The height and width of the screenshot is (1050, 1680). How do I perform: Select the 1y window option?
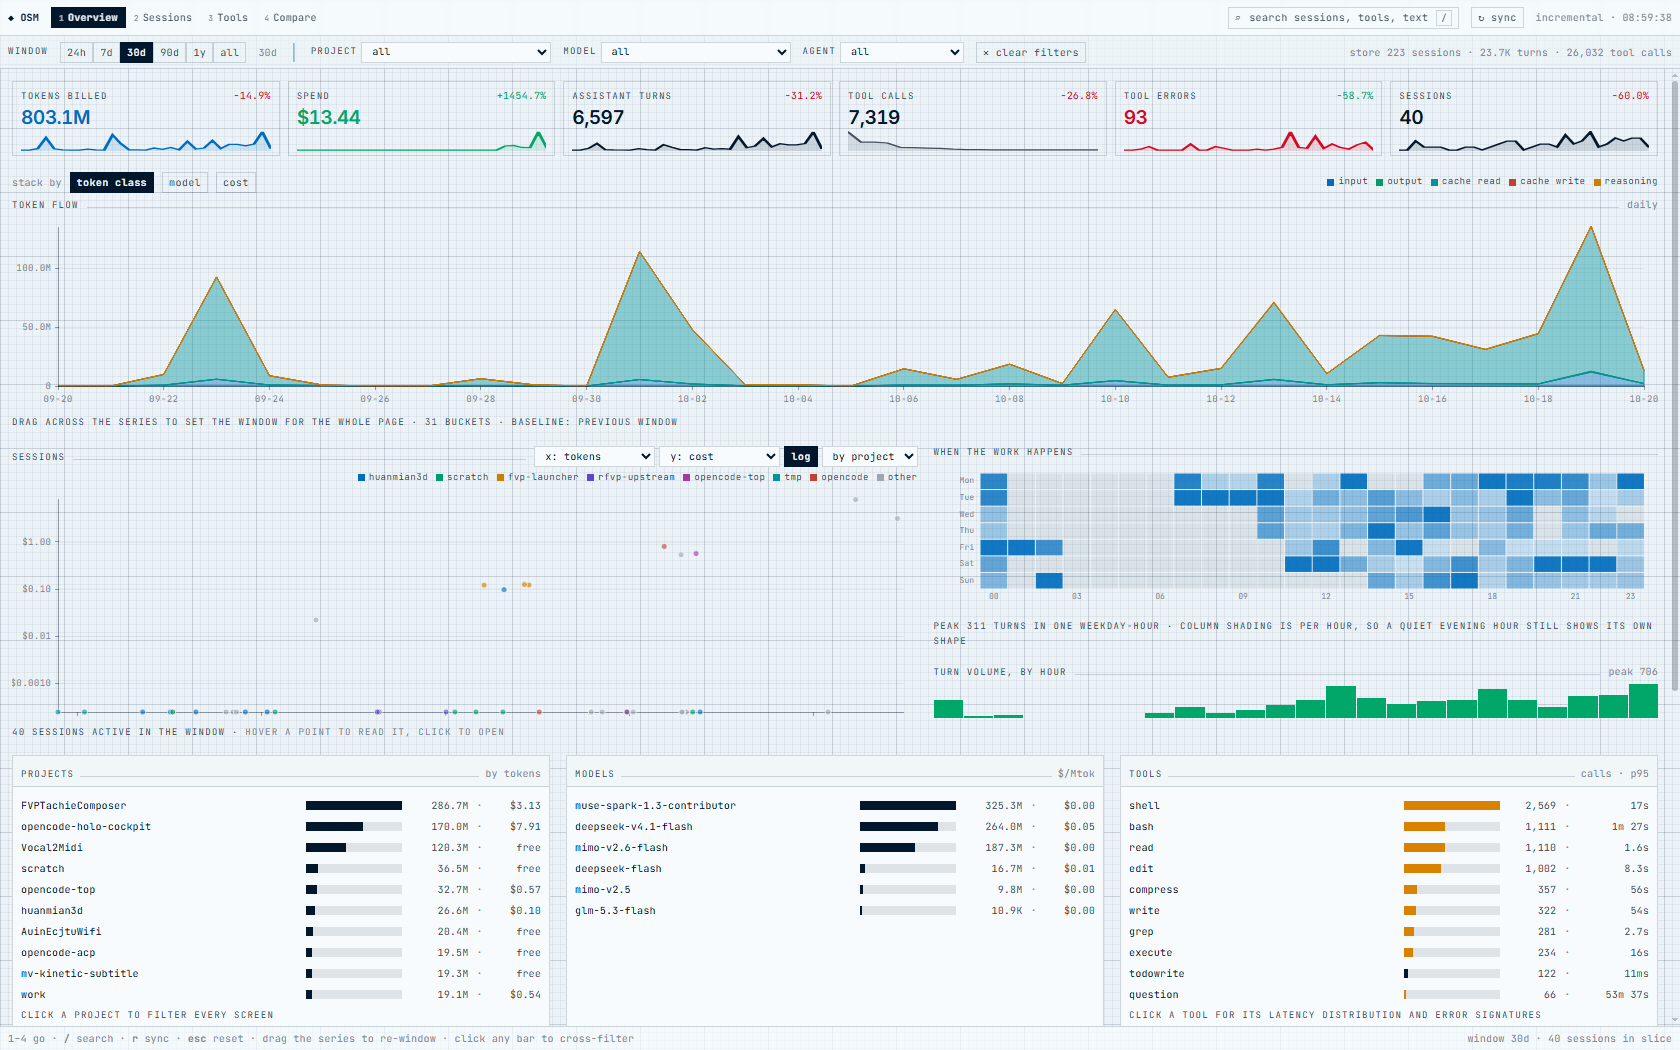point(199,52)
